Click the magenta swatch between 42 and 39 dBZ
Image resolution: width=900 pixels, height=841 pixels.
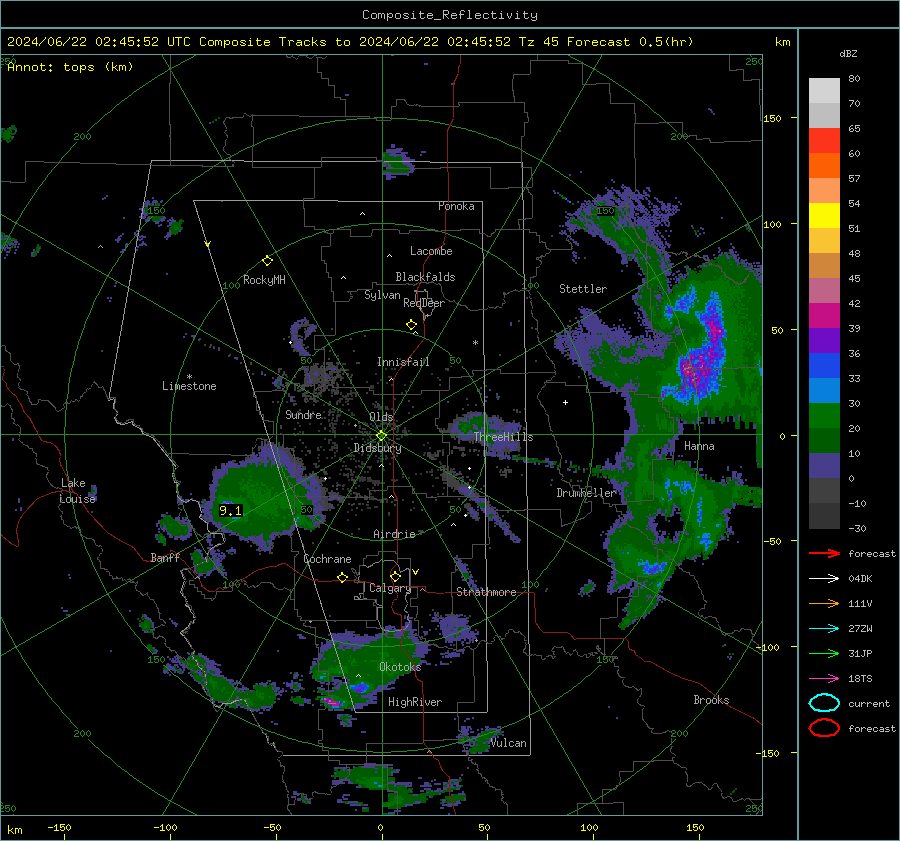(824, 316)
